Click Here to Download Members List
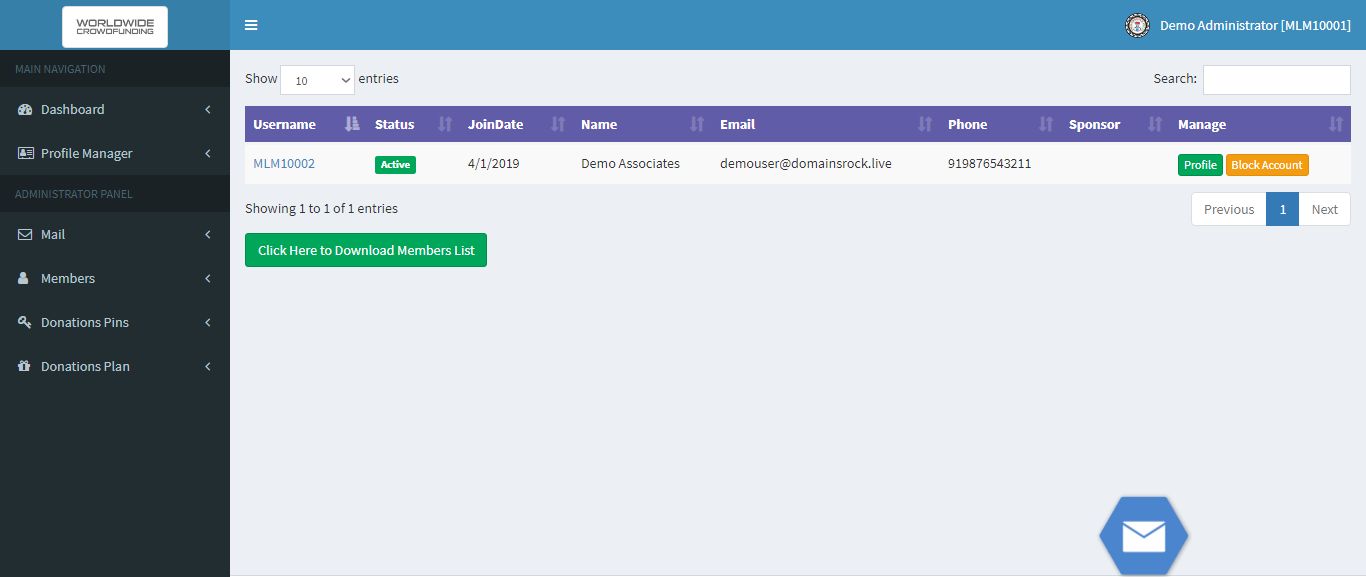 366,250
